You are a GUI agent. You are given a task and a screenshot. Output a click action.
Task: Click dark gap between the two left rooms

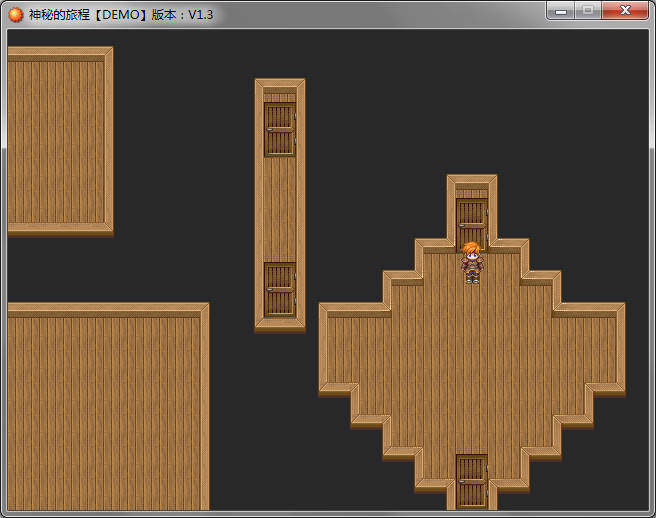[100, 268]
